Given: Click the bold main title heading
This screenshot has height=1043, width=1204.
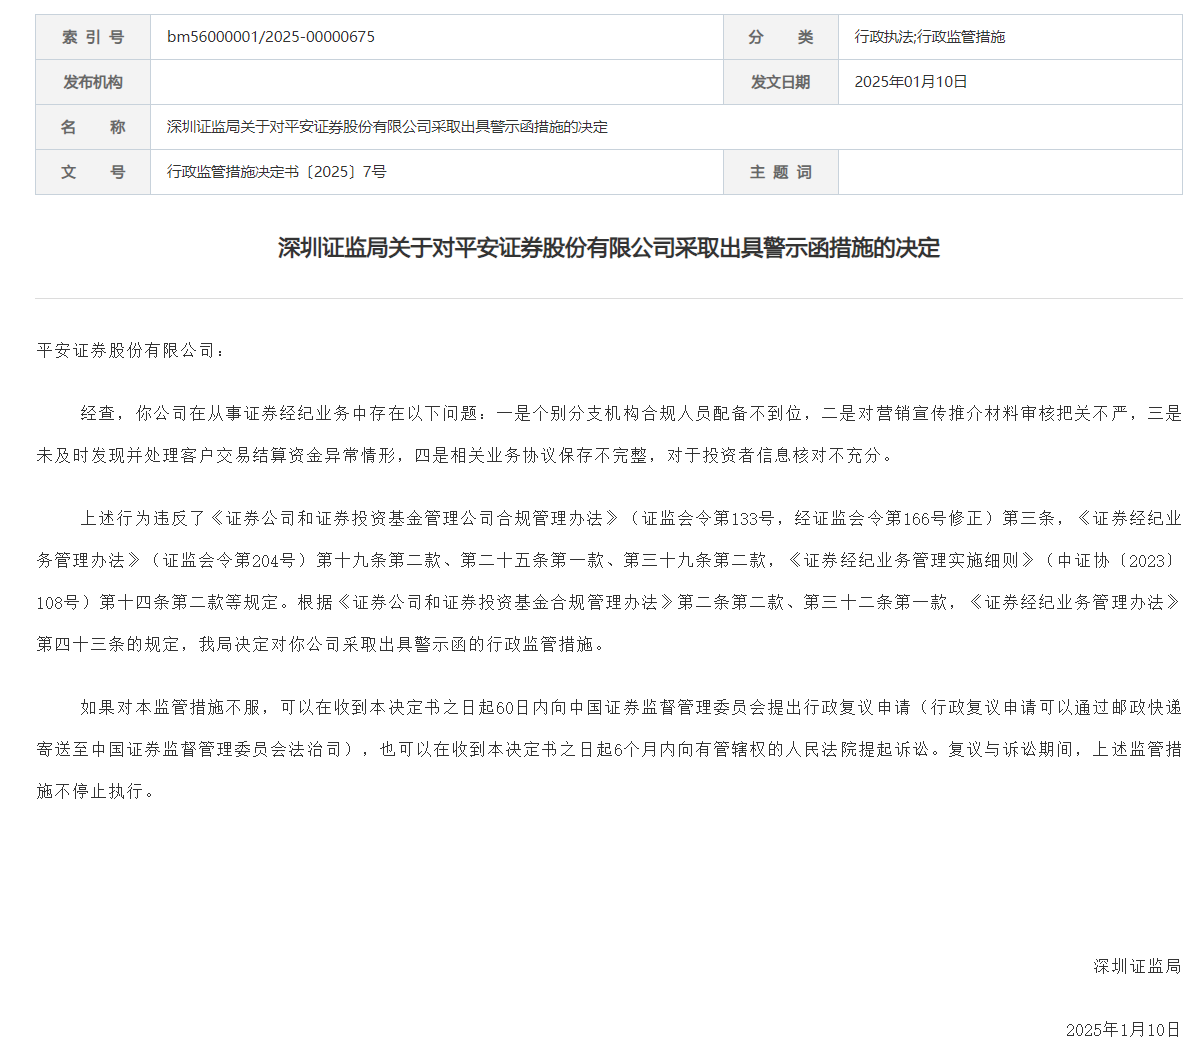Looking at the screenshot, I should click(608, 248).
